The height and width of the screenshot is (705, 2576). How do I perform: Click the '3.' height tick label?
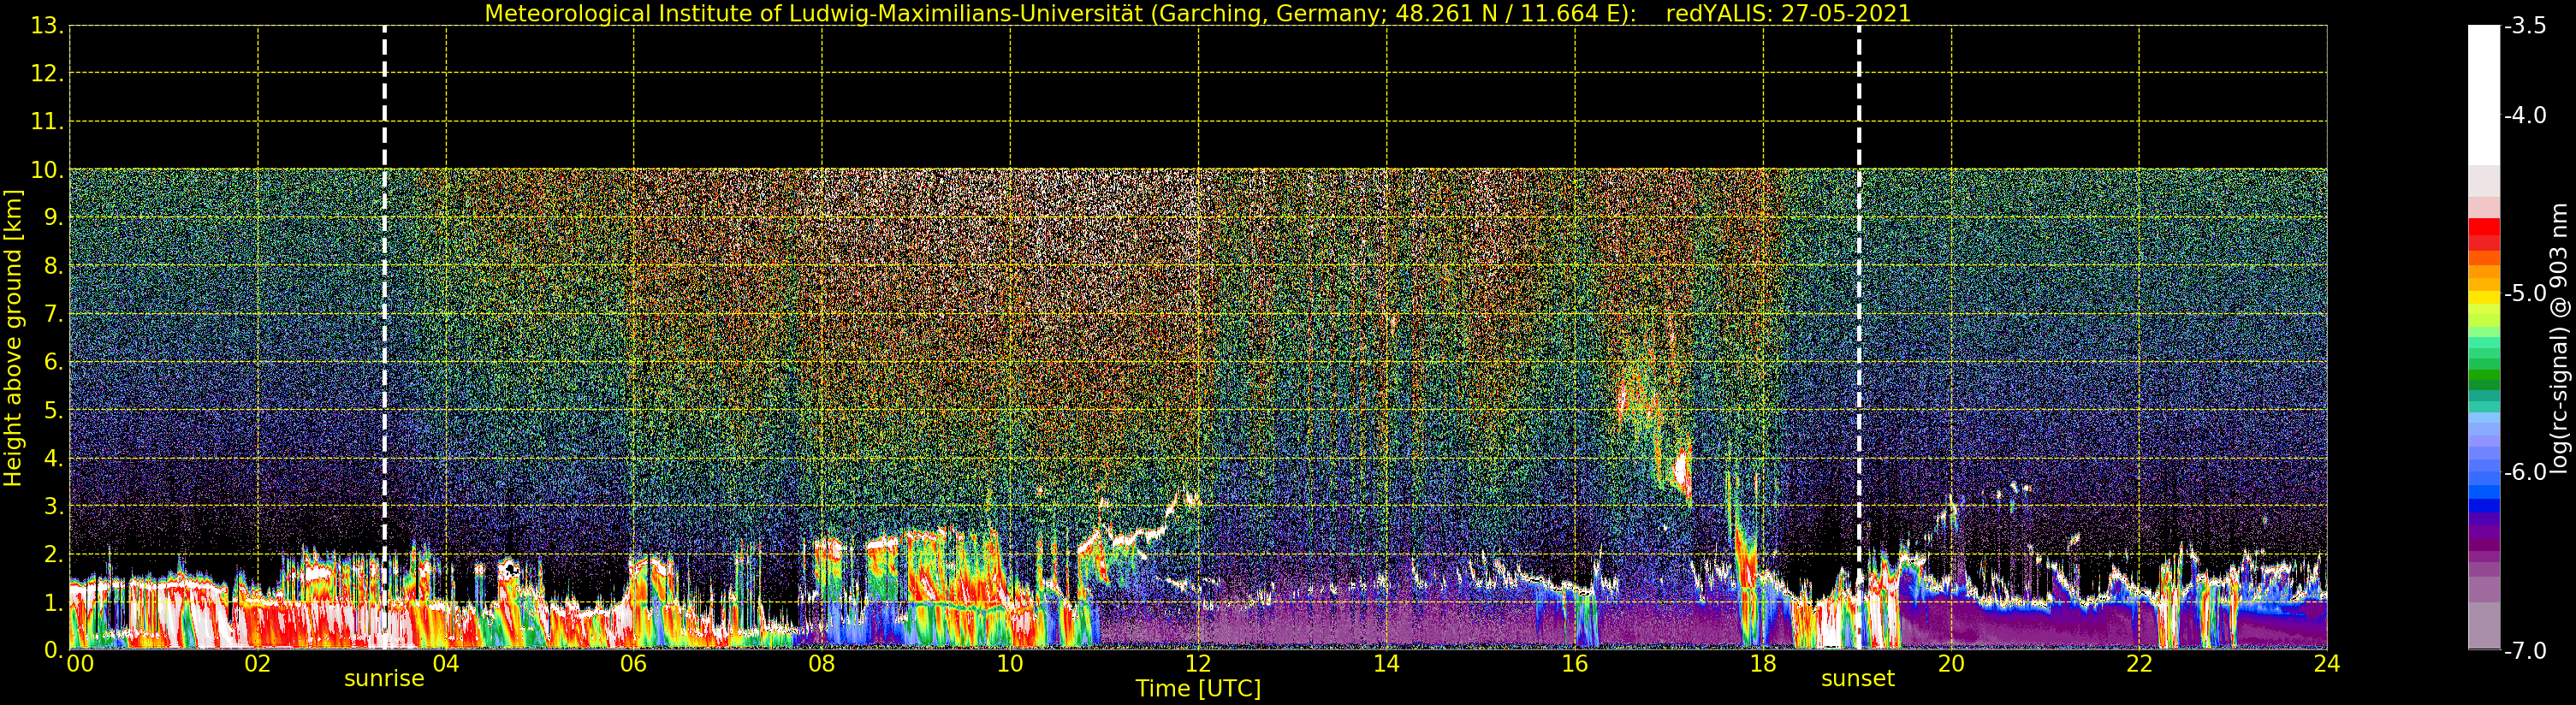click(x=54, y=506)
